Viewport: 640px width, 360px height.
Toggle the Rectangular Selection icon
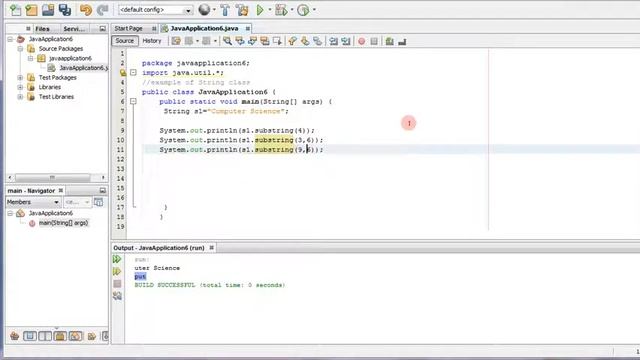(x=277, y=41)
